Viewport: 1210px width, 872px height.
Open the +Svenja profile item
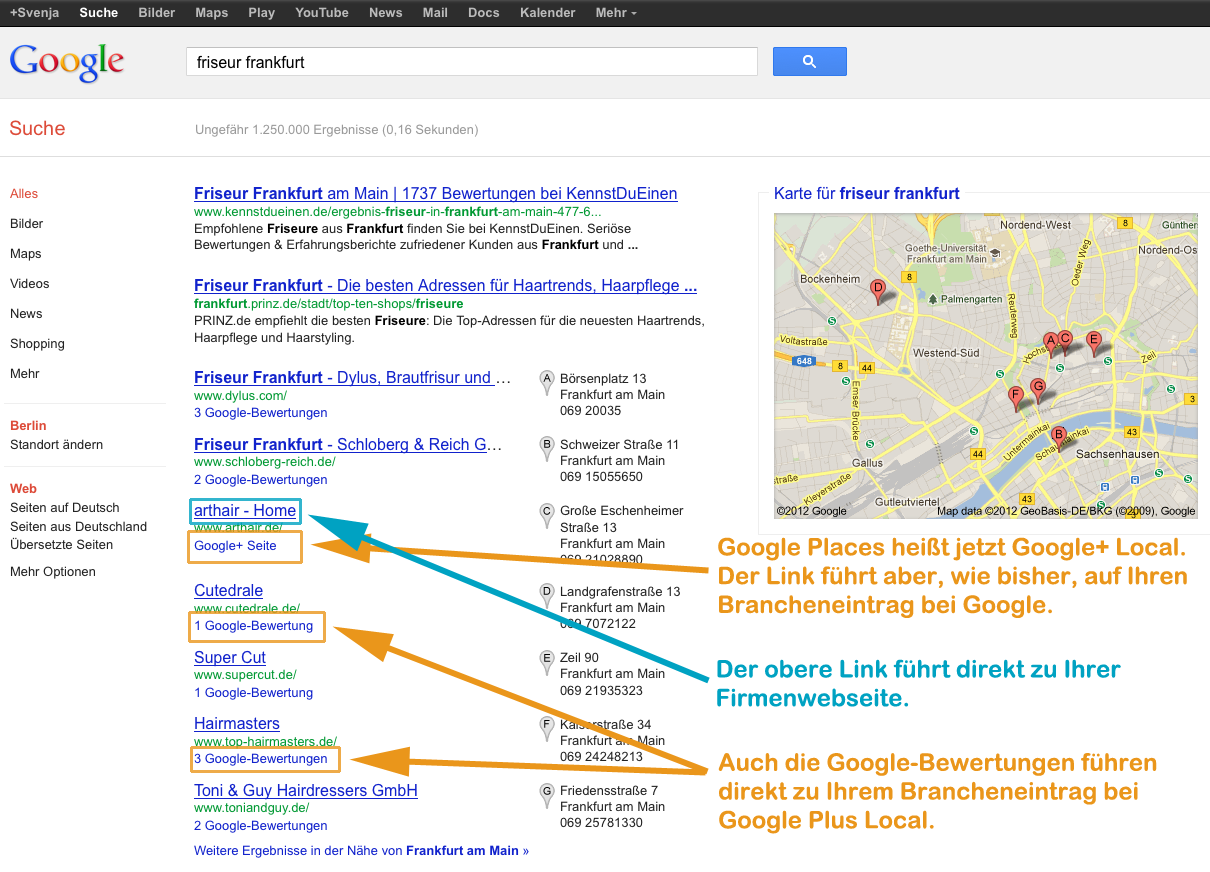(34, 13)
